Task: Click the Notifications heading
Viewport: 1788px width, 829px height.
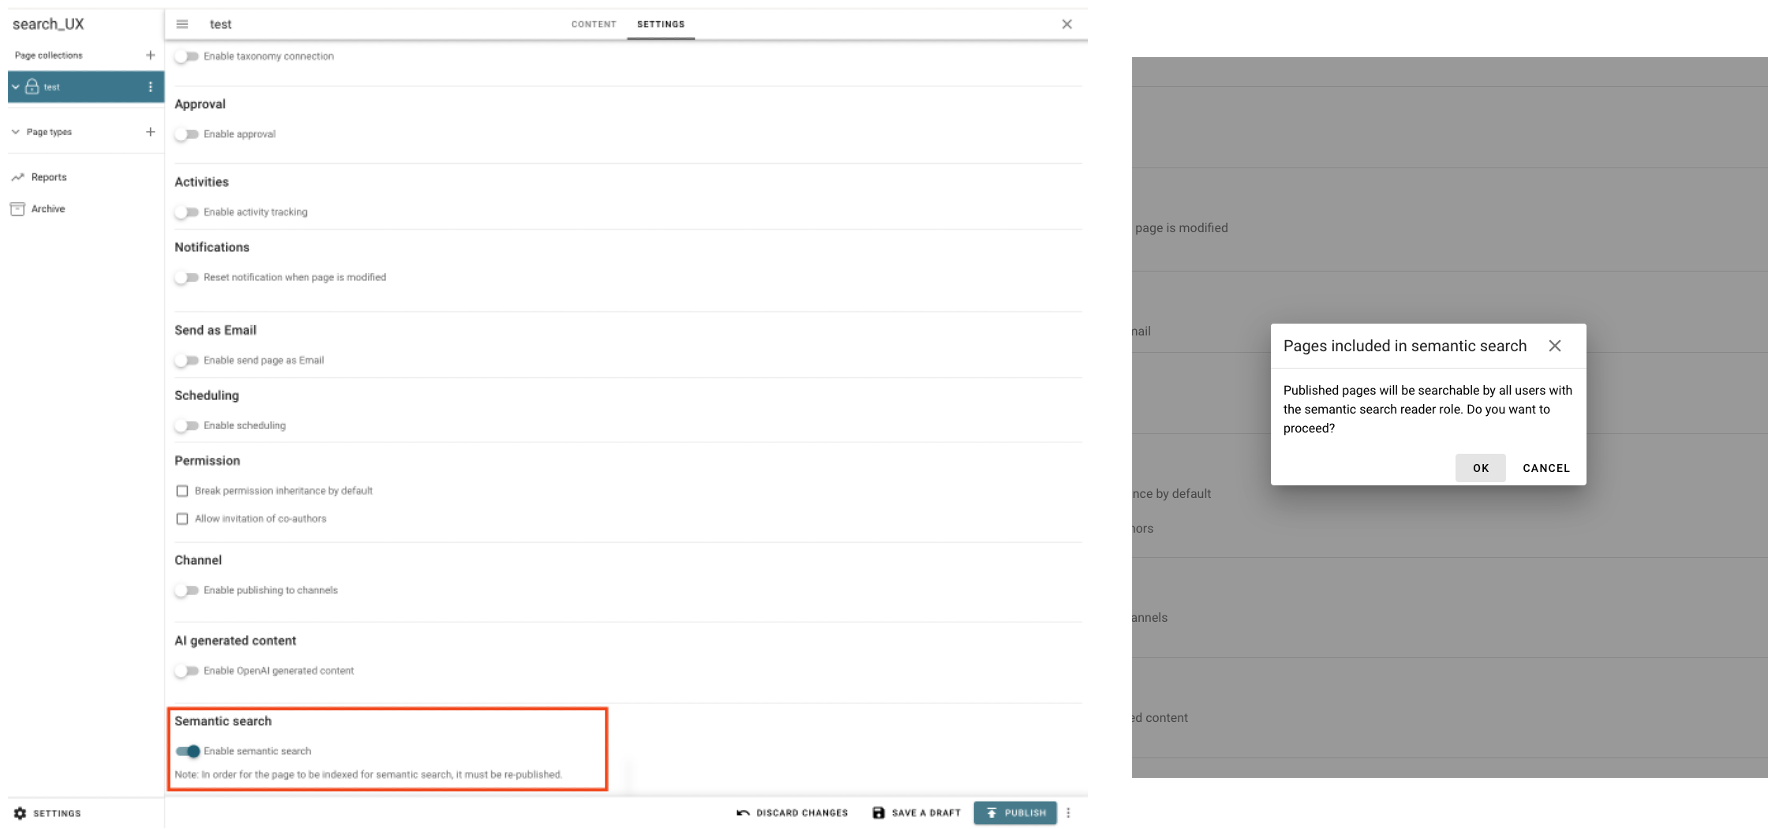Action: click(x=212, y=247)
